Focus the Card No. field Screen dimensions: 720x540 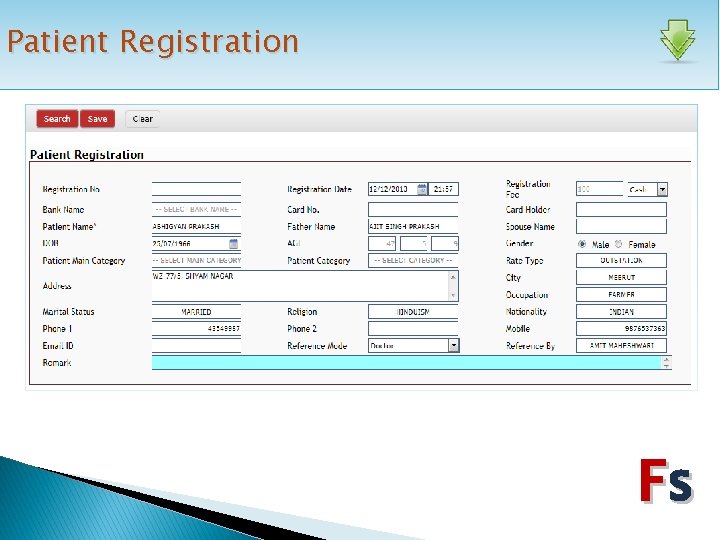pos(413,209)
